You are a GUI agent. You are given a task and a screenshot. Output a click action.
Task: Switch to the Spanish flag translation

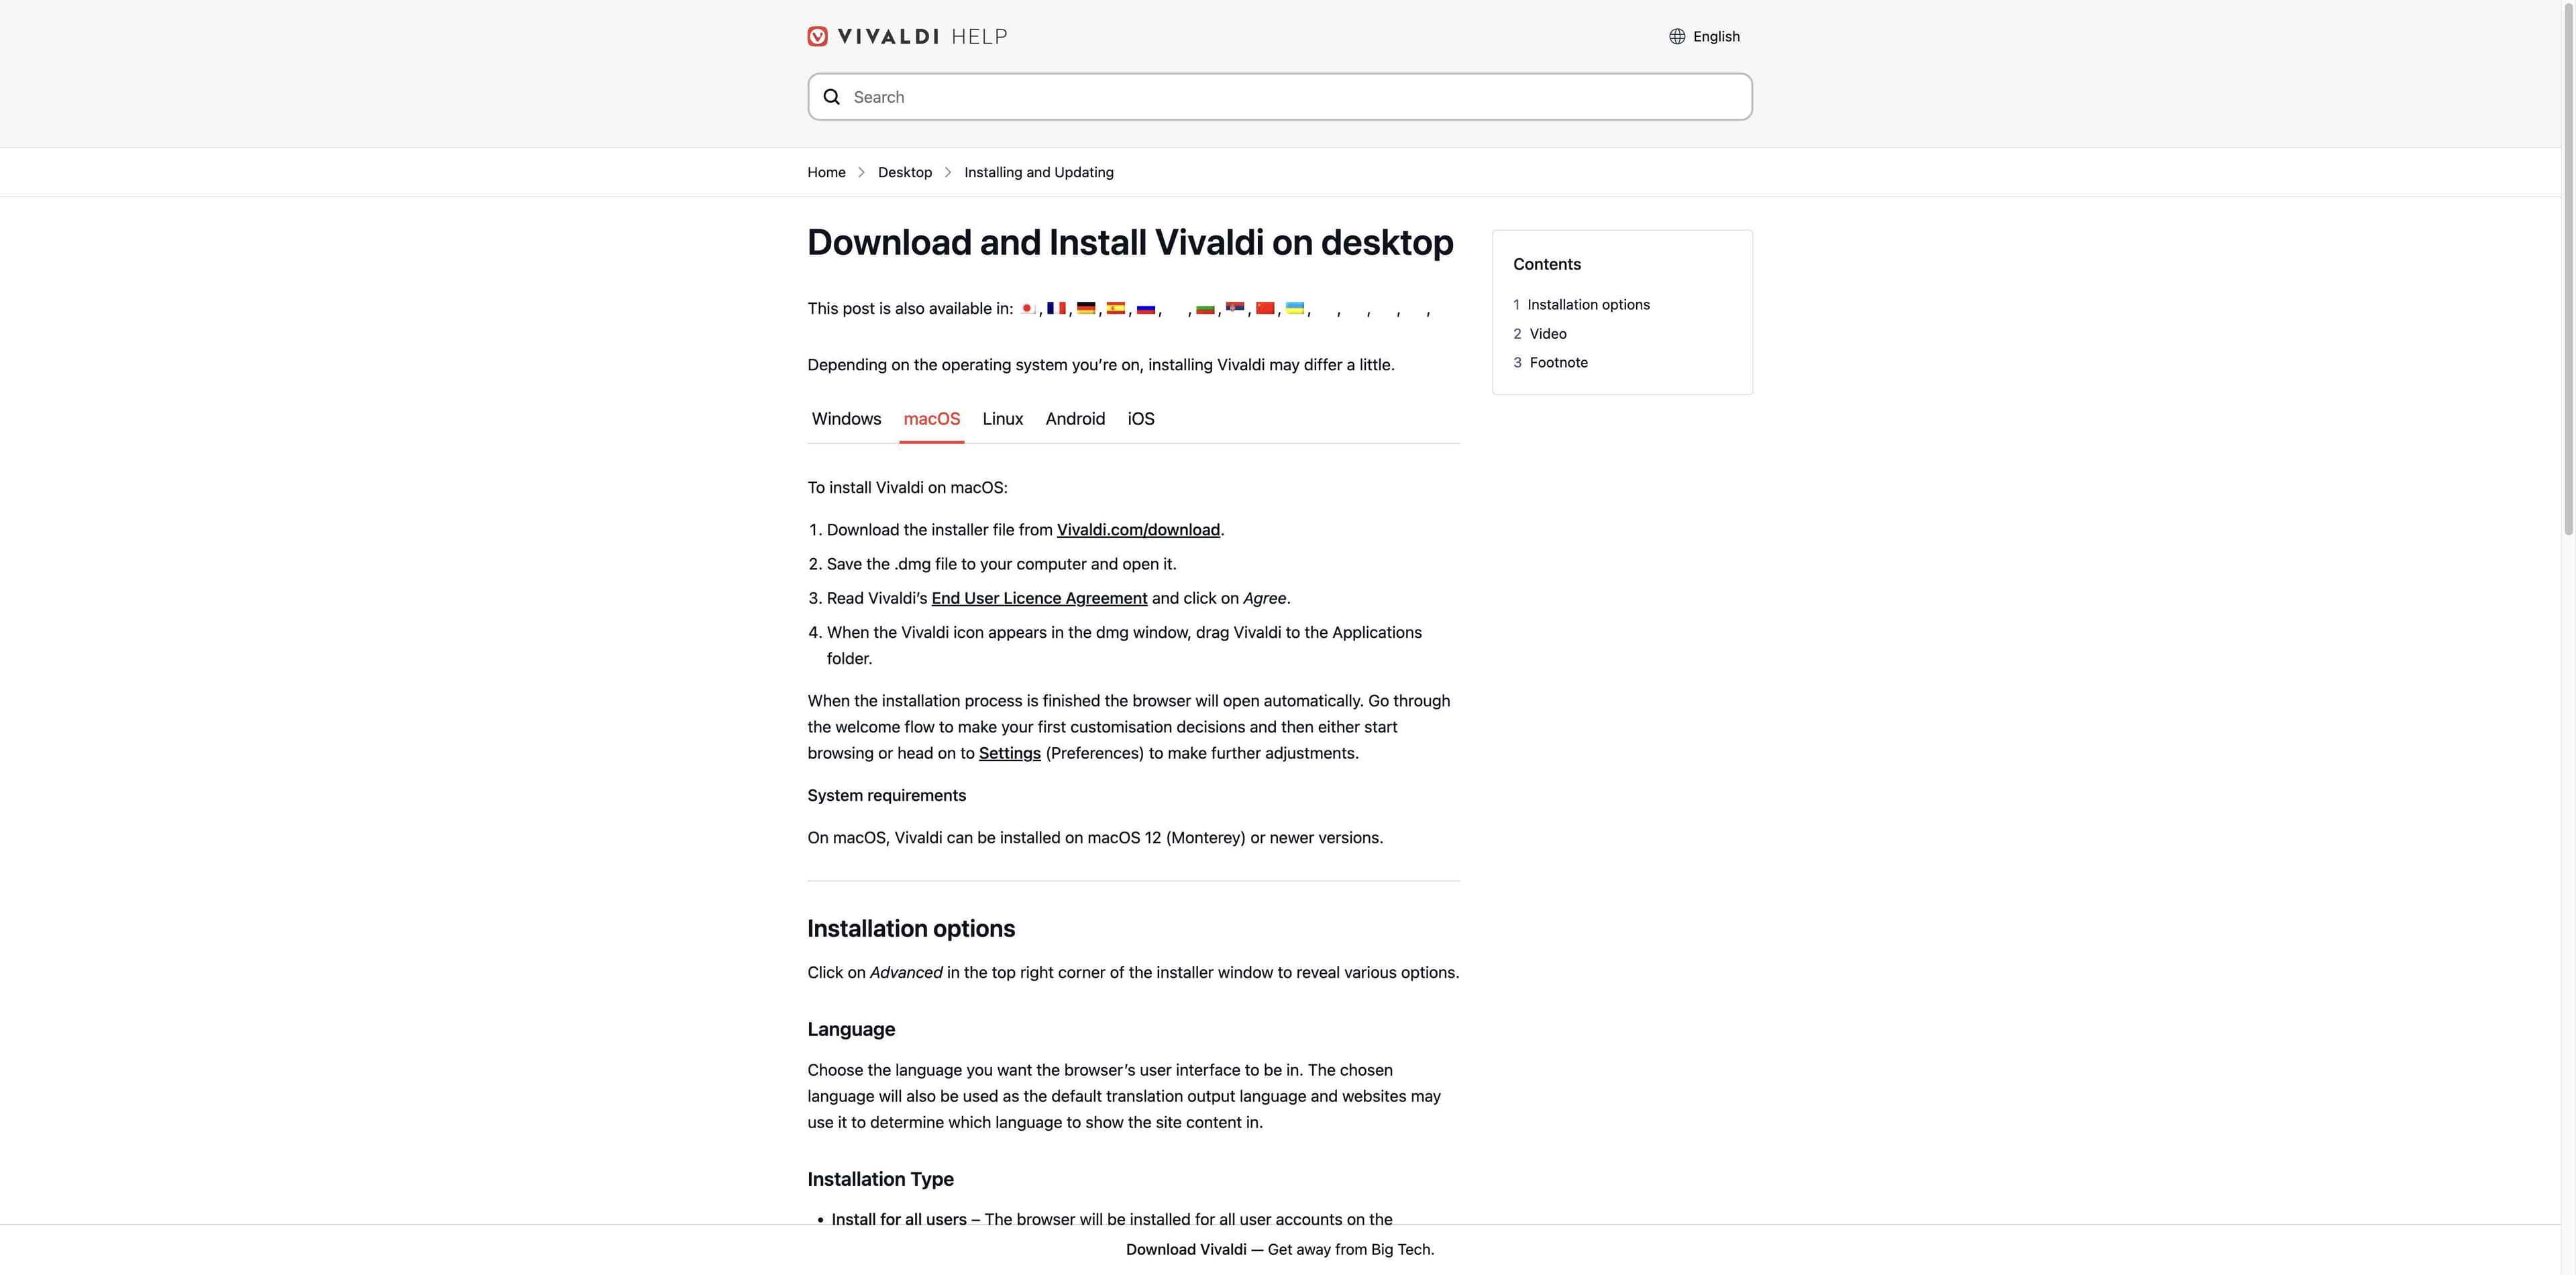1116,308
